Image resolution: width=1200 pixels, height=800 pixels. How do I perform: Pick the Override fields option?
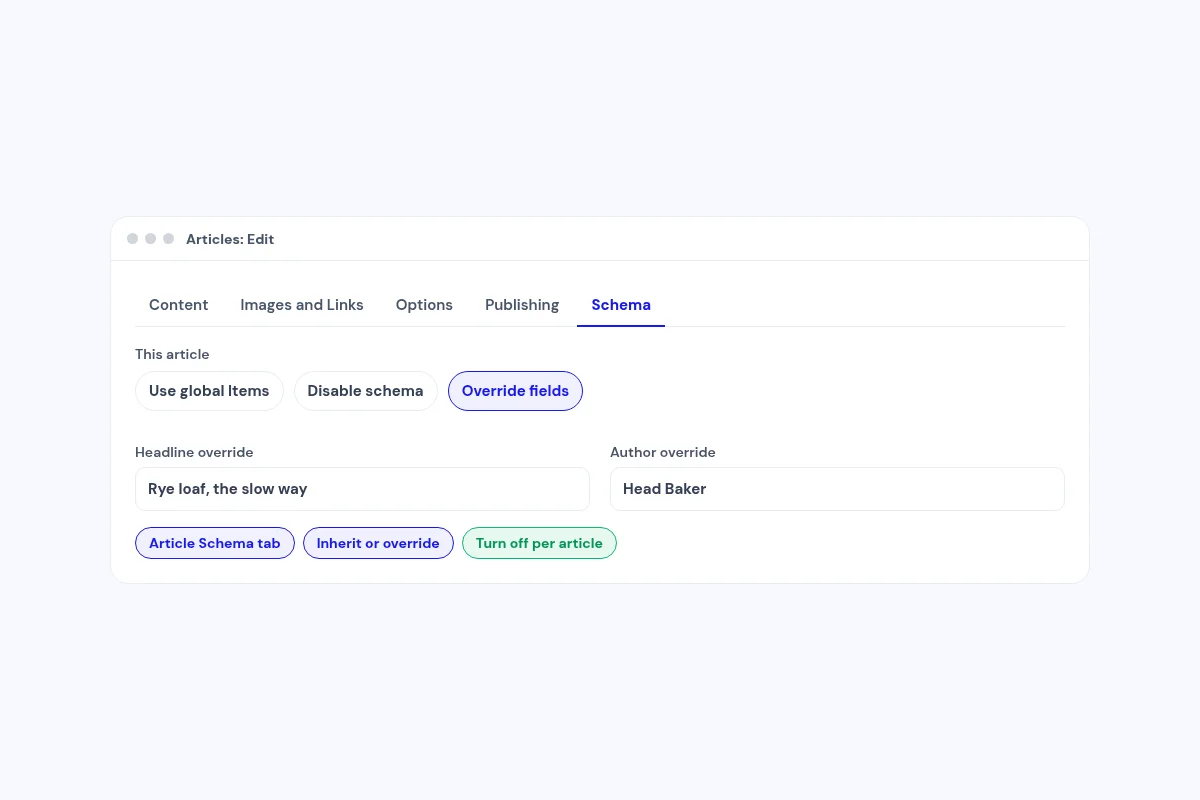(x=515, y=391)
